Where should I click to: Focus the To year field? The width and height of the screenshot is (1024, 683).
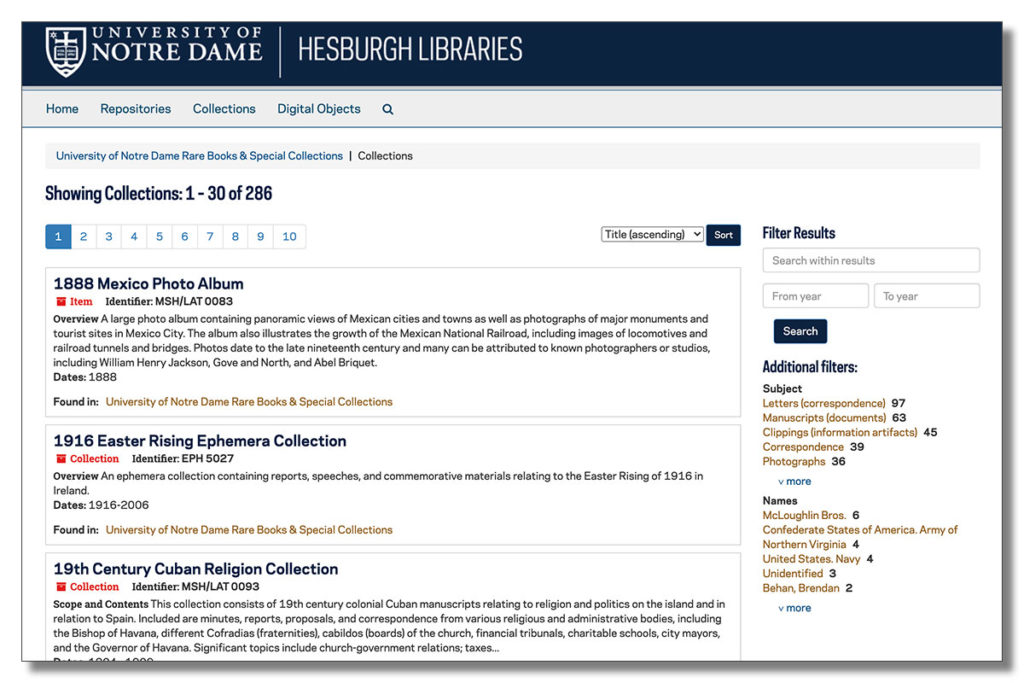click(927, 296)
